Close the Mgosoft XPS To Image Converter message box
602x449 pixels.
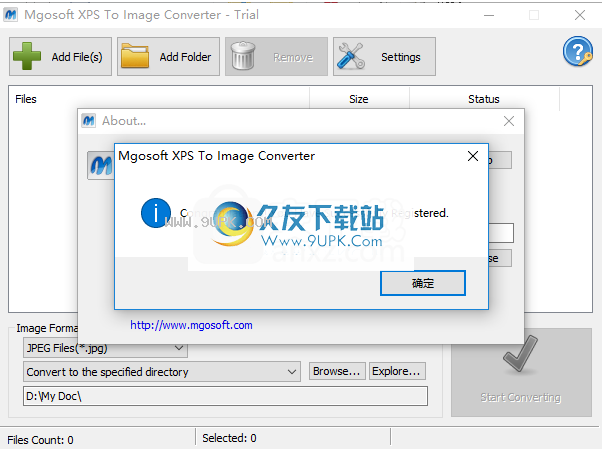pos(473,156)
